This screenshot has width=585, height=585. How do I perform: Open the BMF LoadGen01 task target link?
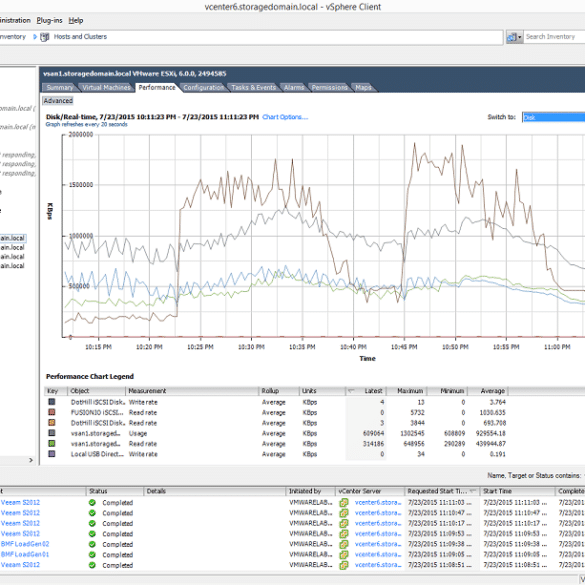25,555
